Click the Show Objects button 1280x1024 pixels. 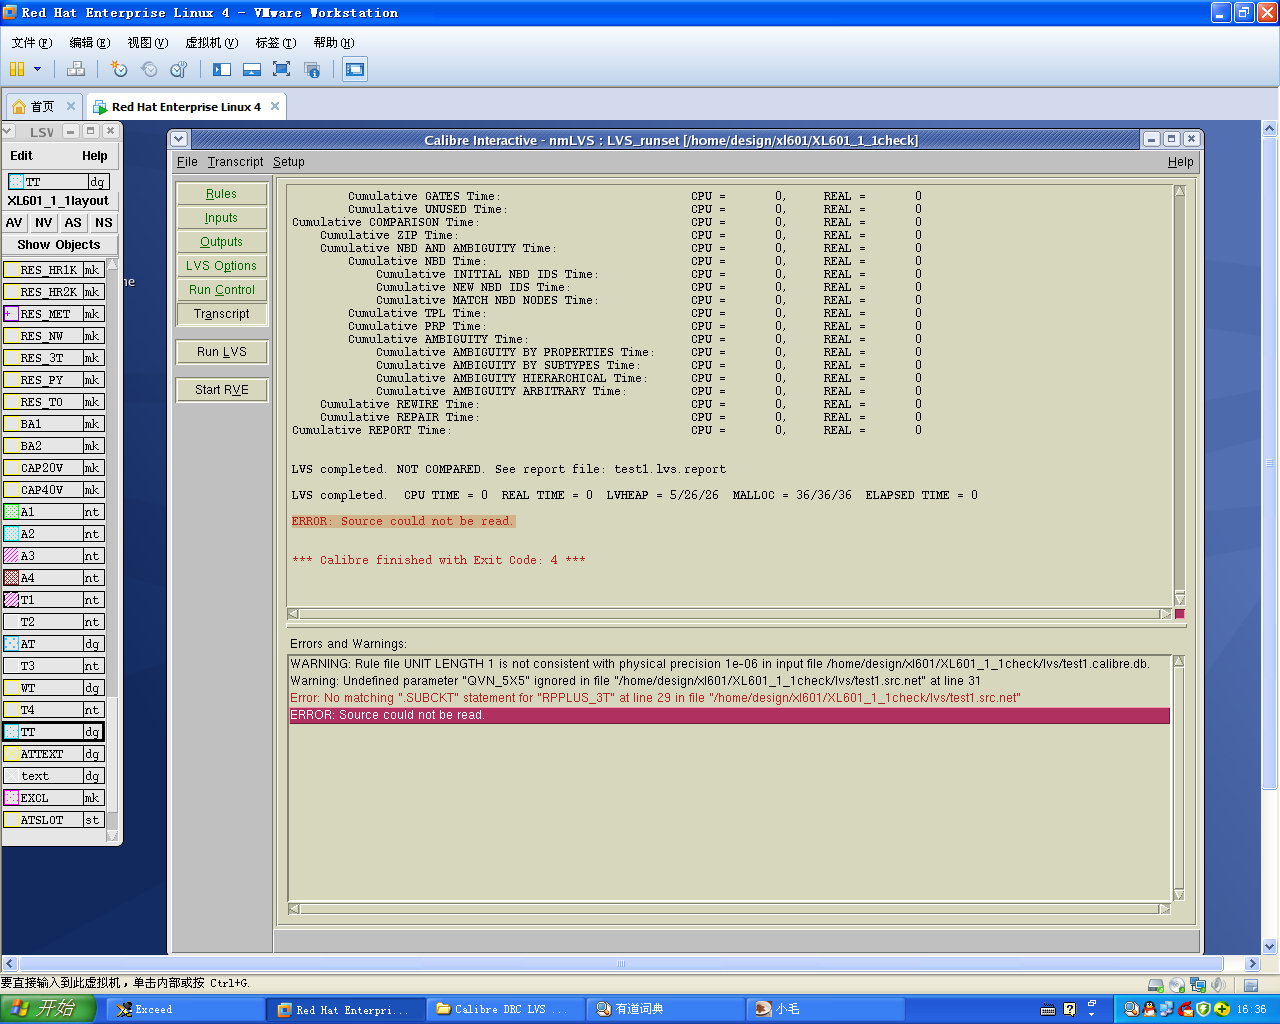pyautogui.click(x=59, y=245)
